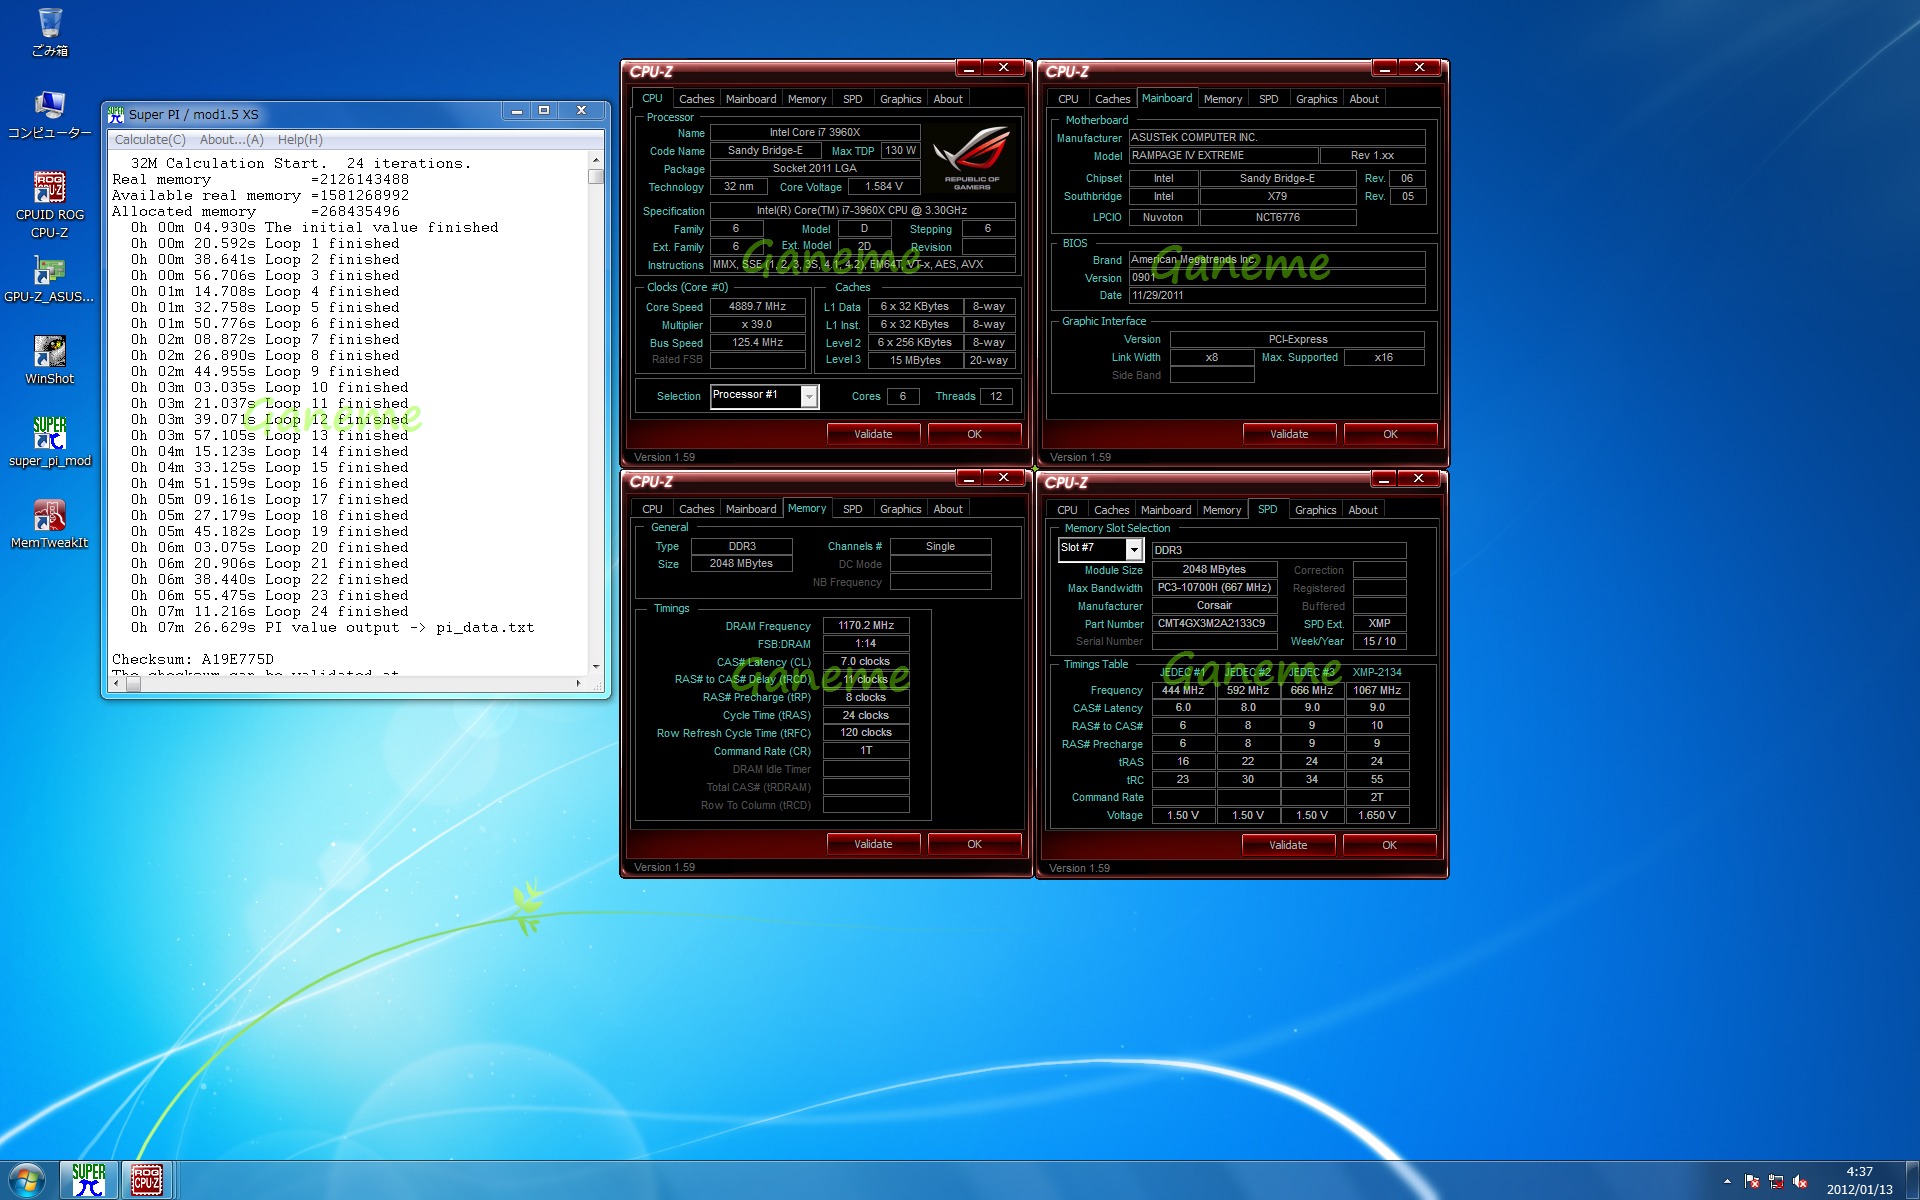Select Super PI in the taskbar
Viewport: 1920px width, 1200px height.
click(x=89, y=1180)
